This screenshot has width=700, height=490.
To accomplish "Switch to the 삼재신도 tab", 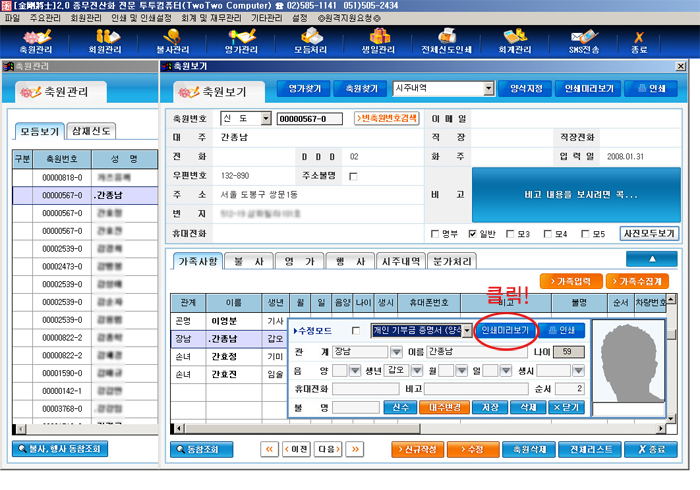I will pyautogui.click(x=91, y=131).
